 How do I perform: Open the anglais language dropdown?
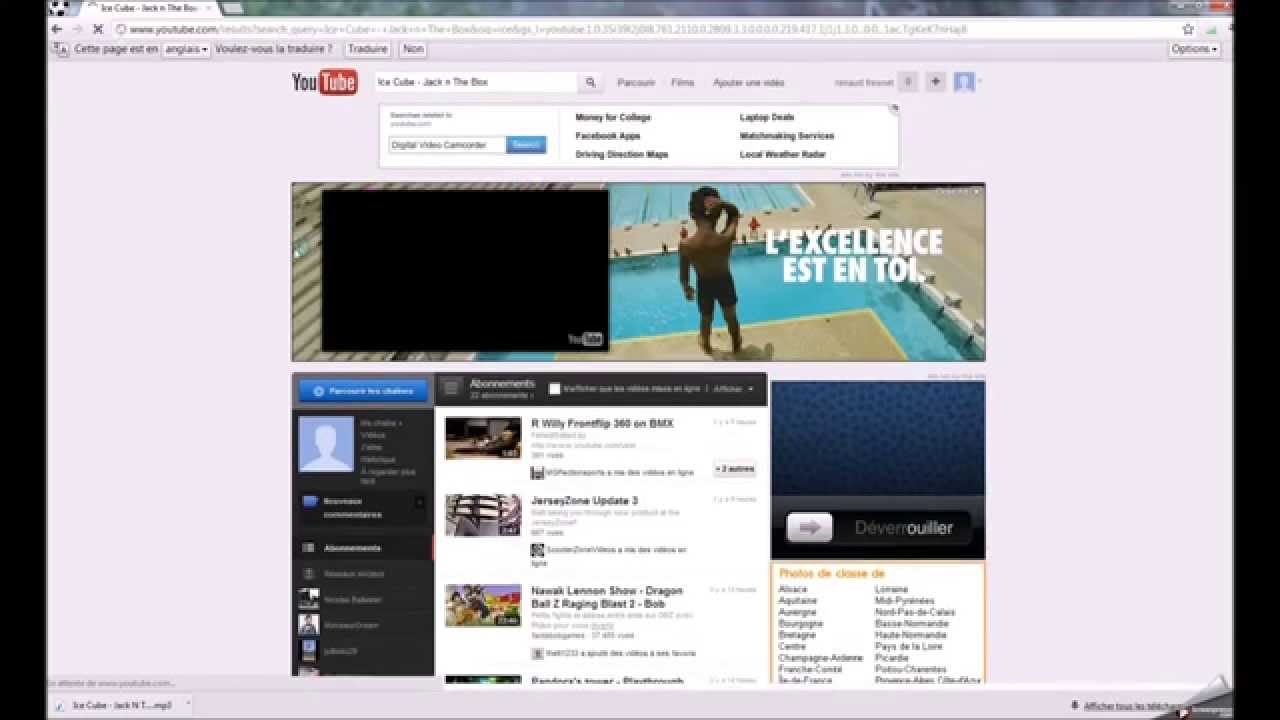pyautogui.click(x=186, y=49)
